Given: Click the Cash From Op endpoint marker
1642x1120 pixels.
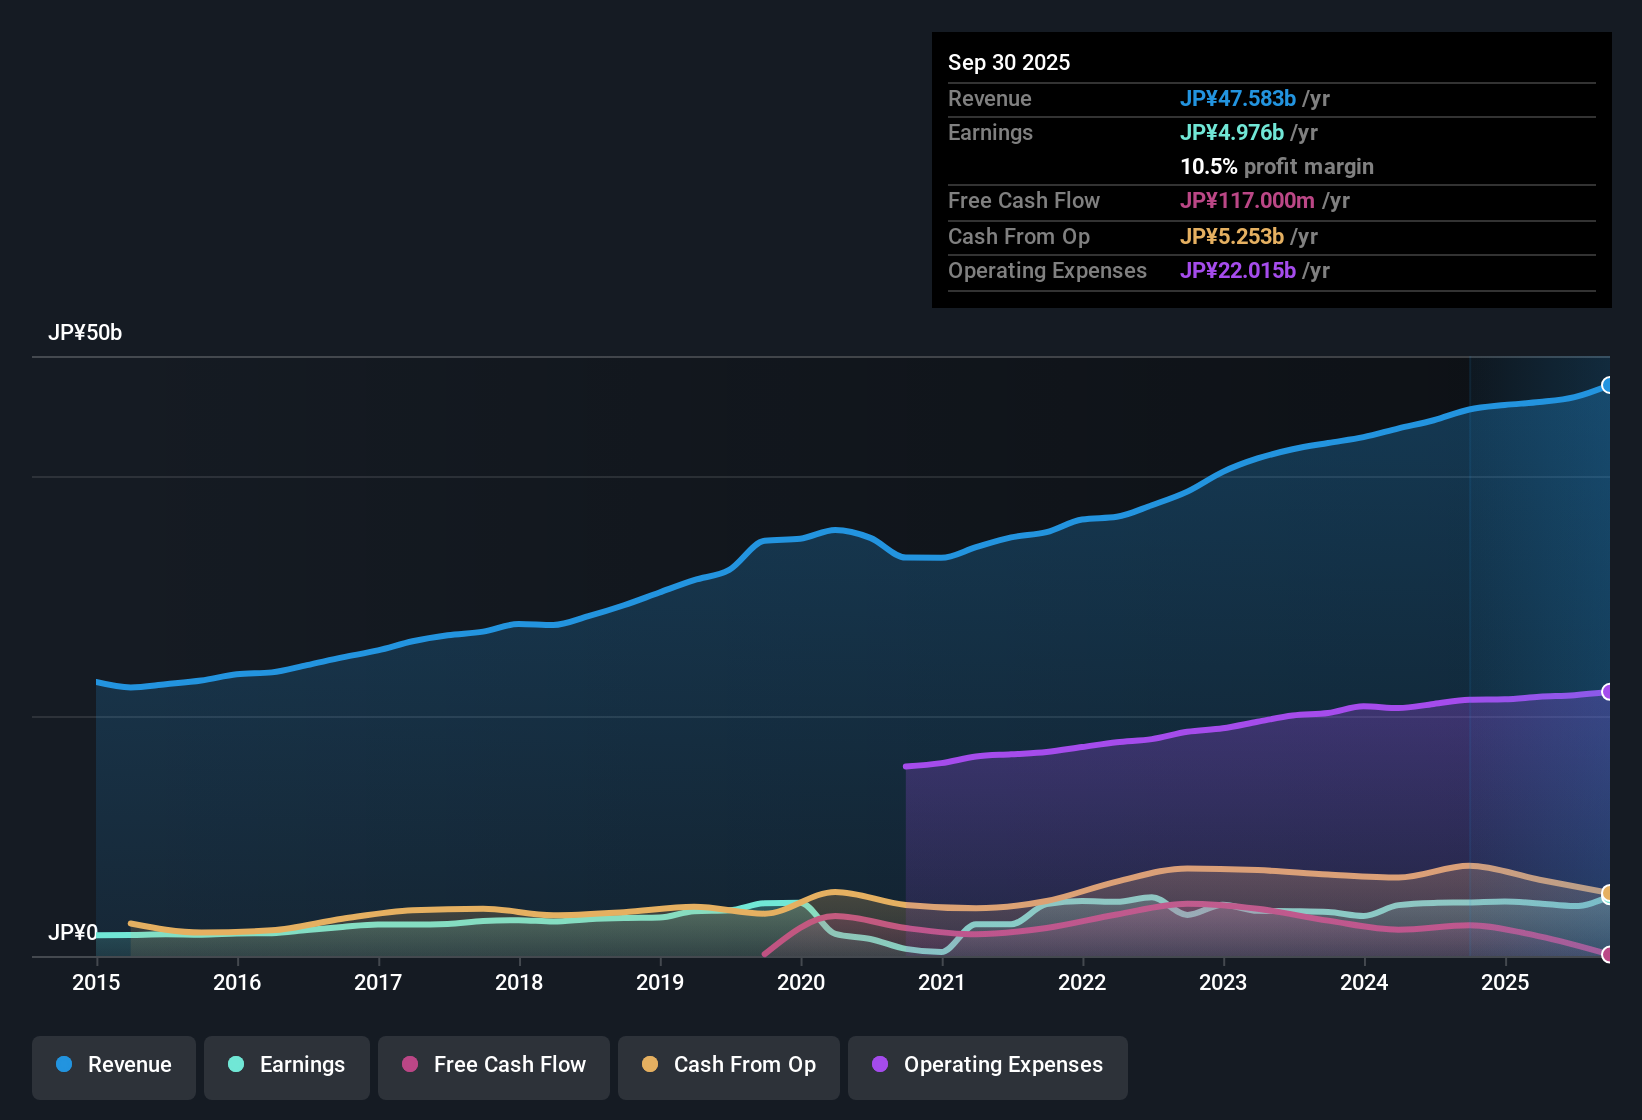Looking at the screenshot, I should pyautogui.click(x=1608, y=894).
